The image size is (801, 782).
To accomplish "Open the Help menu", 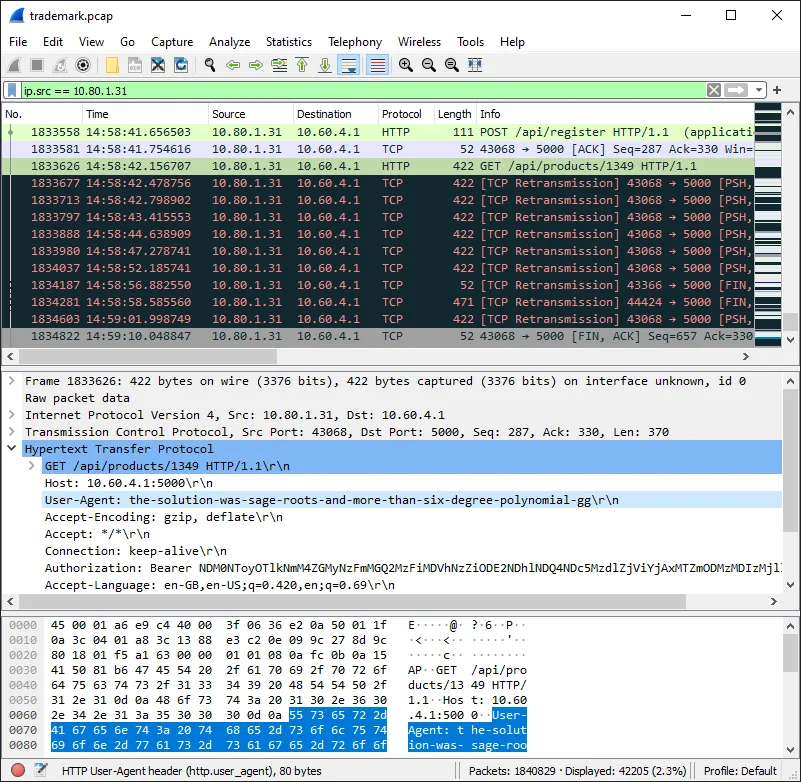I will tap(512, 42).
